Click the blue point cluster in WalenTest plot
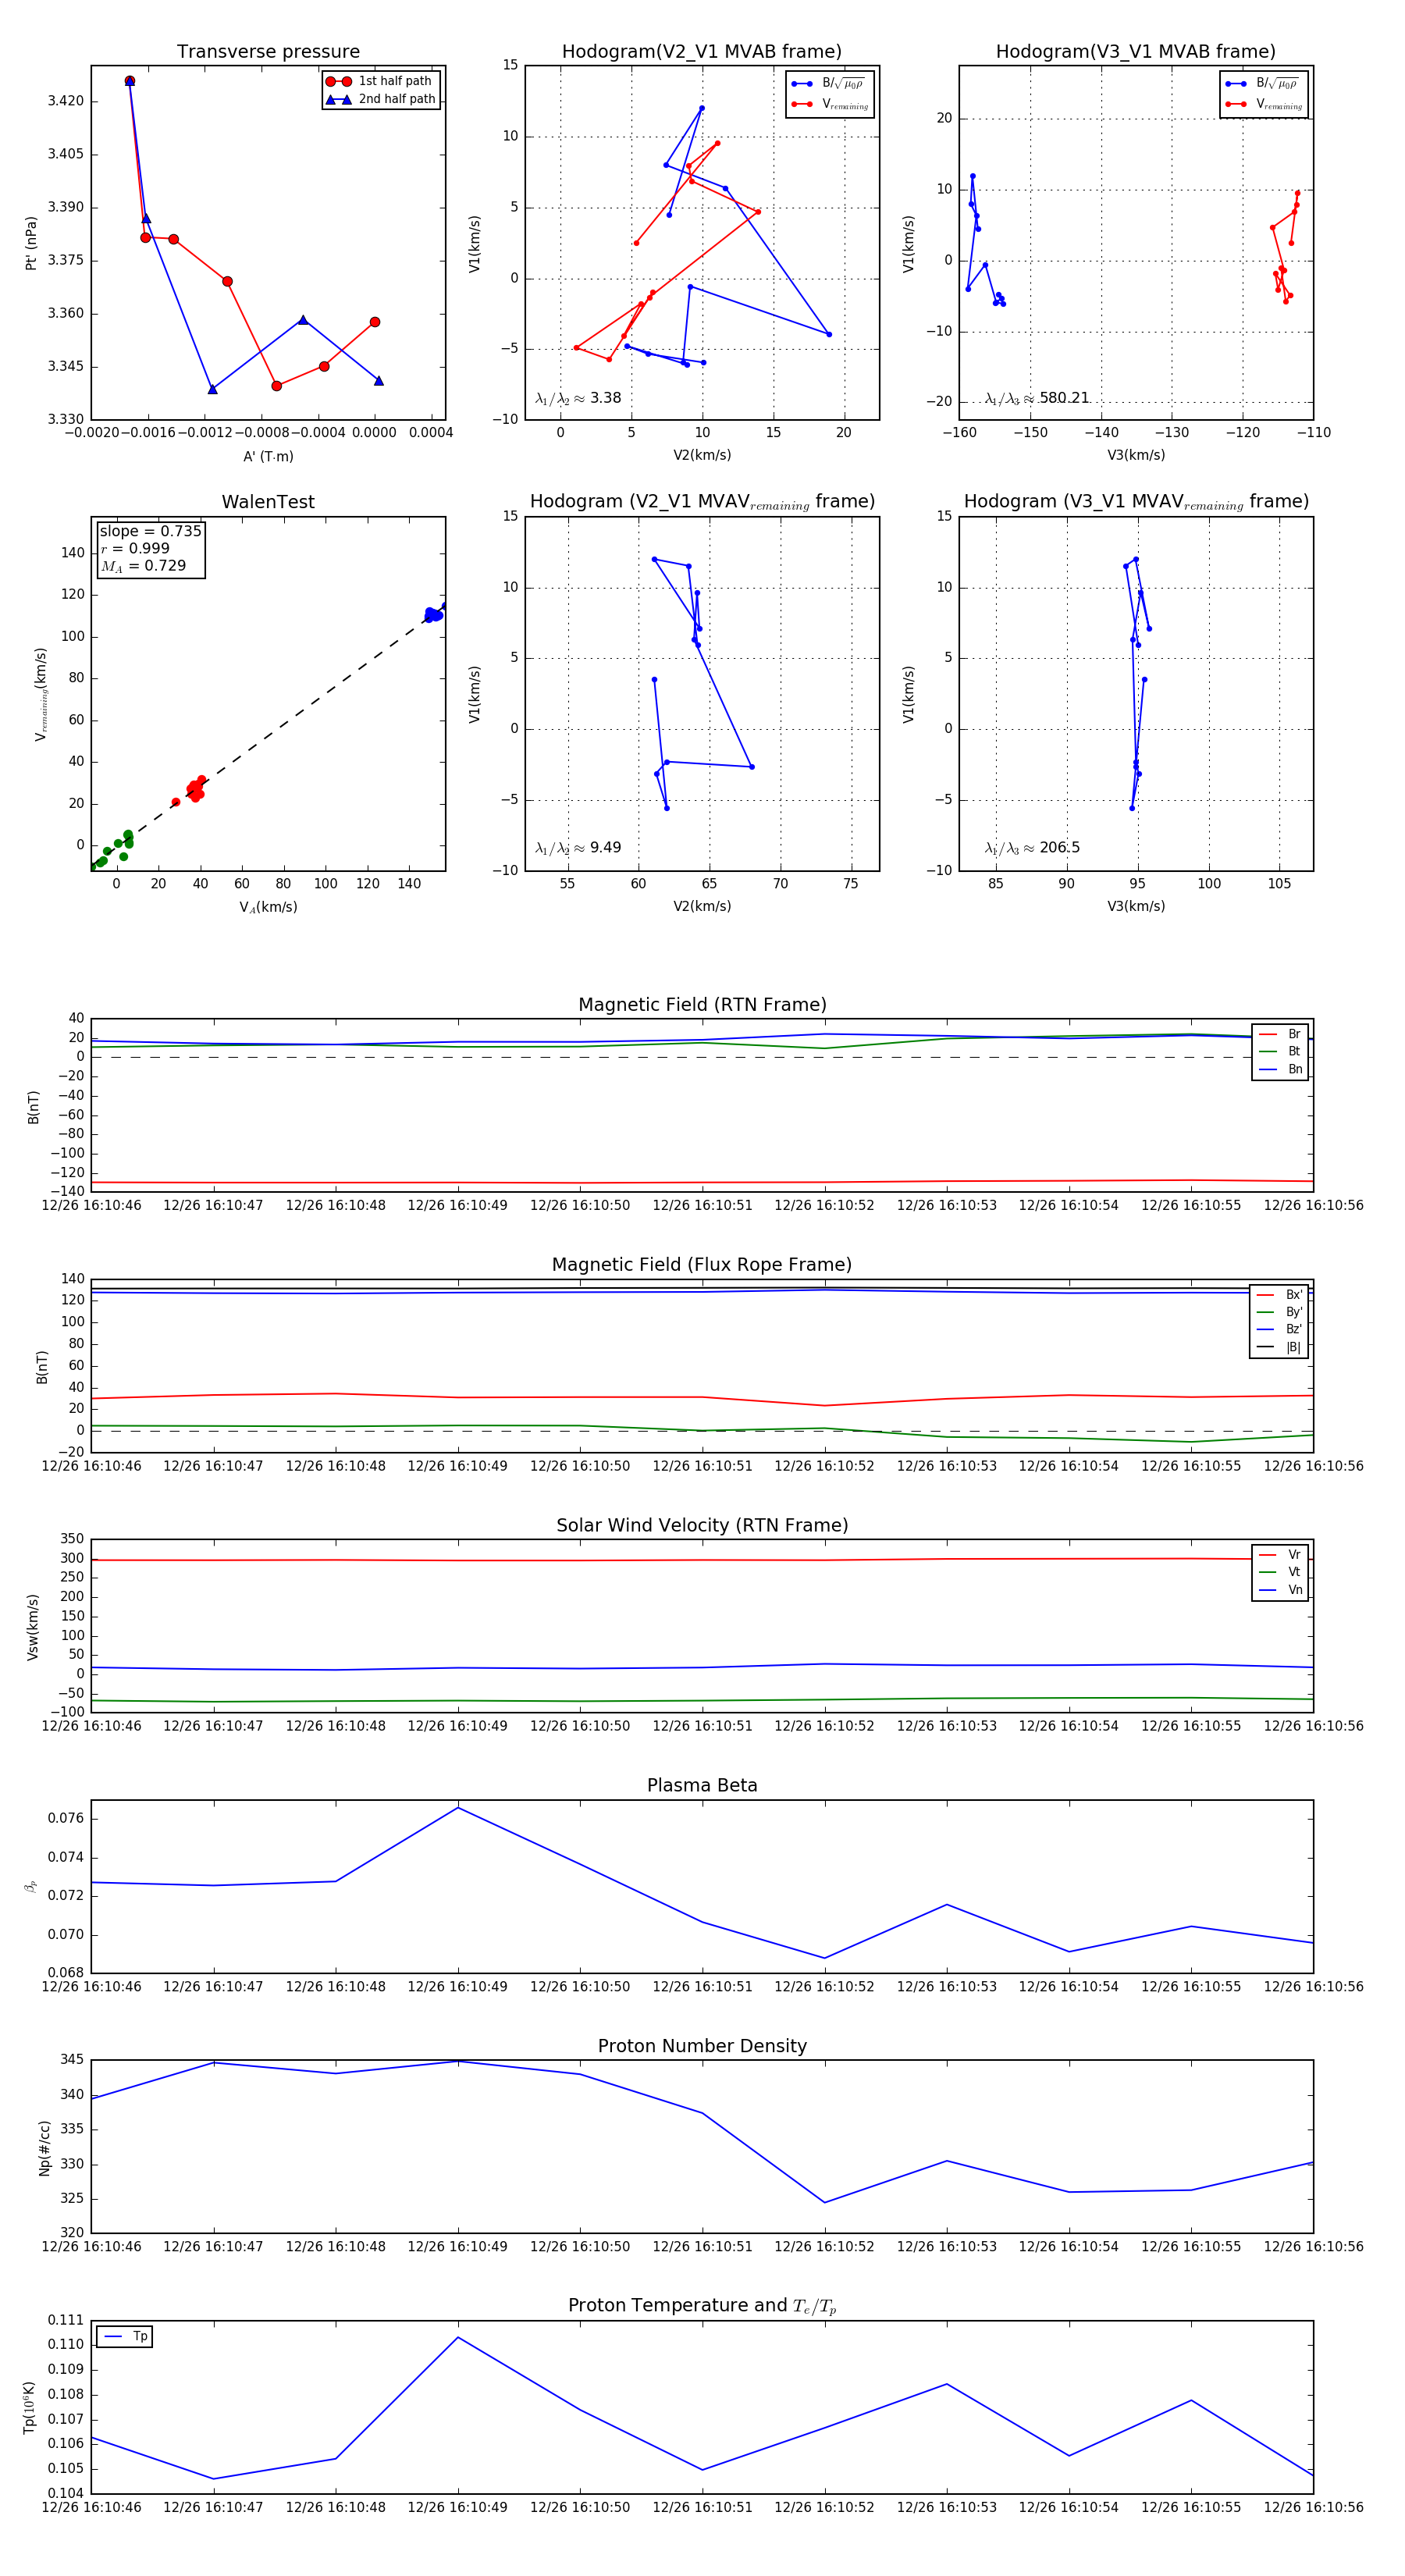 pyautogui.click(x=433, y=614)
